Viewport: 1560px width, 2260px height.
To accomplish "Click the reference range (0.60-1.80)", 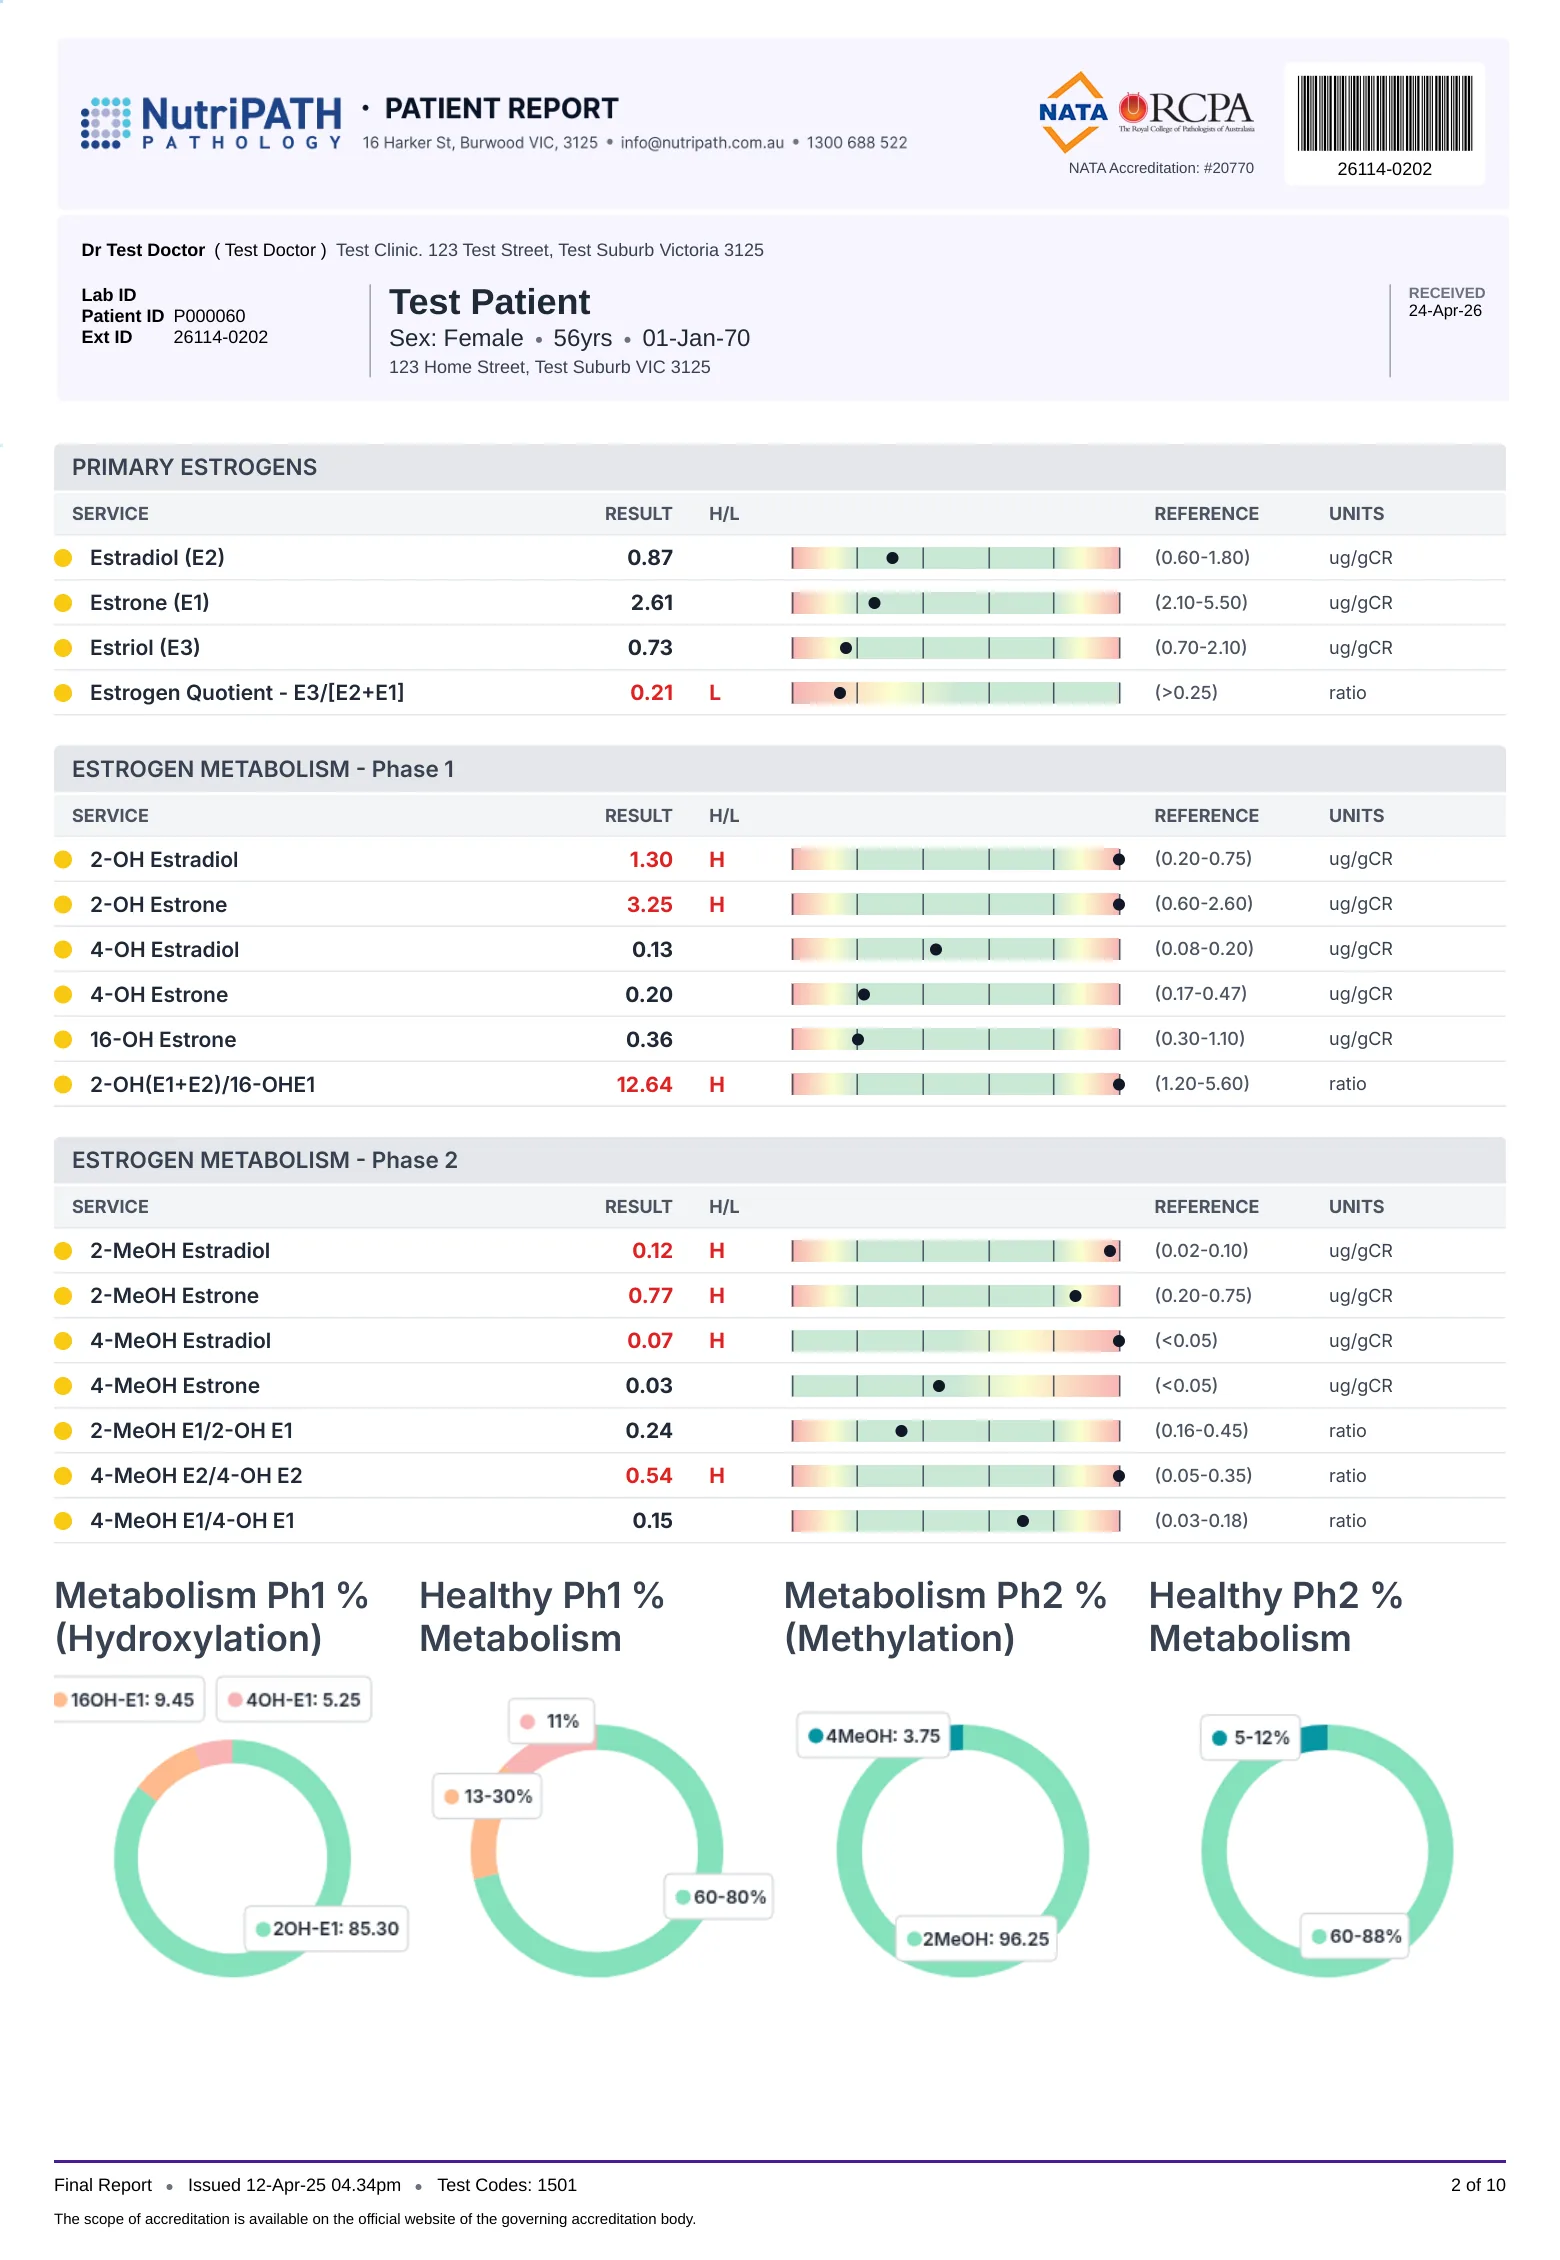I will 1202,558.
